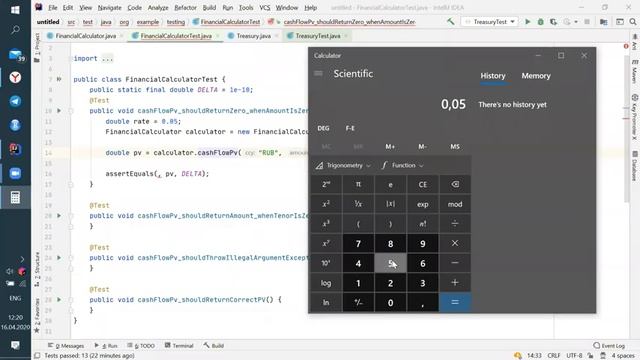Click the reciprocal 1/x key
This screenshot has width=640, height=360.
coord(358,204)
